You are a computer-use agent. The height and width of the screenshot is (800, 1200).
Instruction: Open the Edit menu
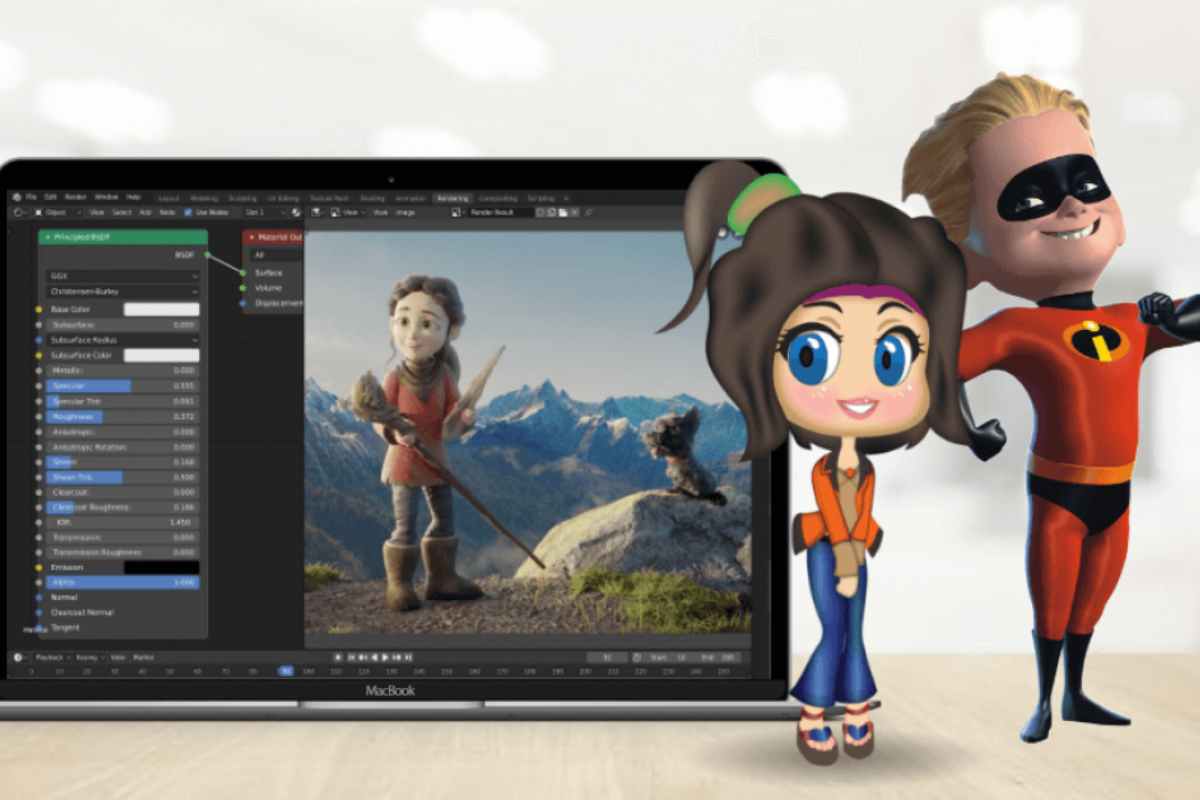click(x=50, y=197)
